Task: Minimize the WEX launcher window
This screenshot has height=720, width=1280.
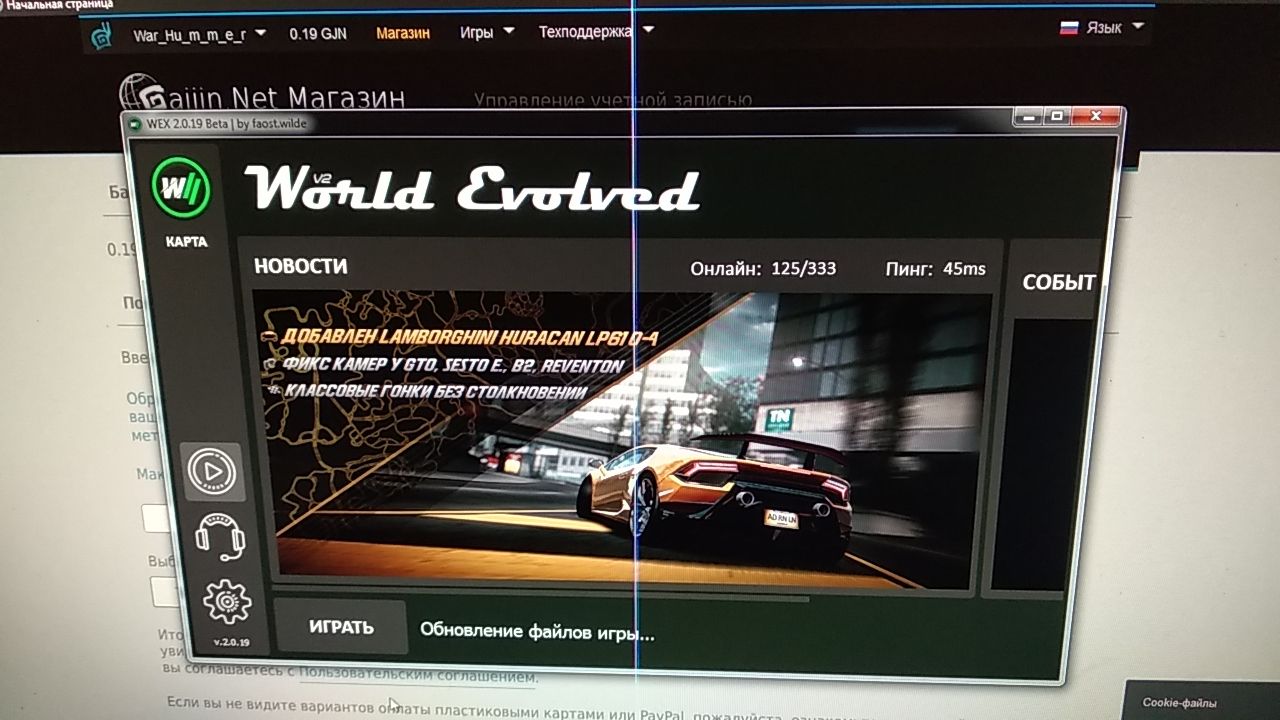Action: (x=1029, y=117)
